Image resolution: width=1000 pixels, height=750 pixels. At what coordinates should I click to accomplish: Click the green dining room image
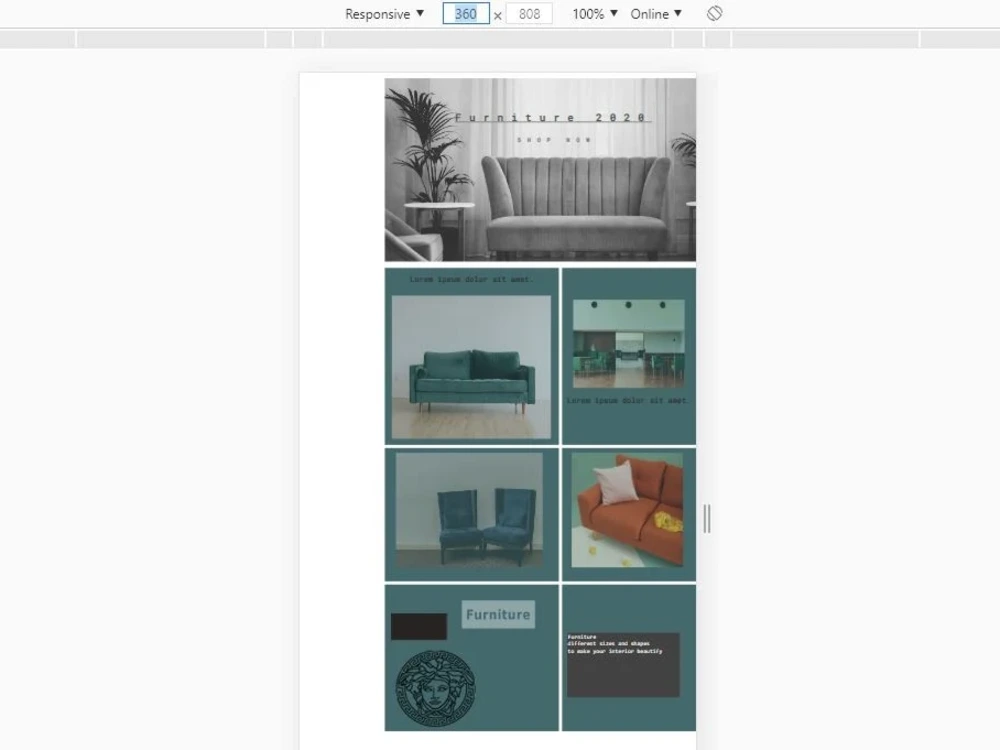pyautogui.click(x=629, y=343)
